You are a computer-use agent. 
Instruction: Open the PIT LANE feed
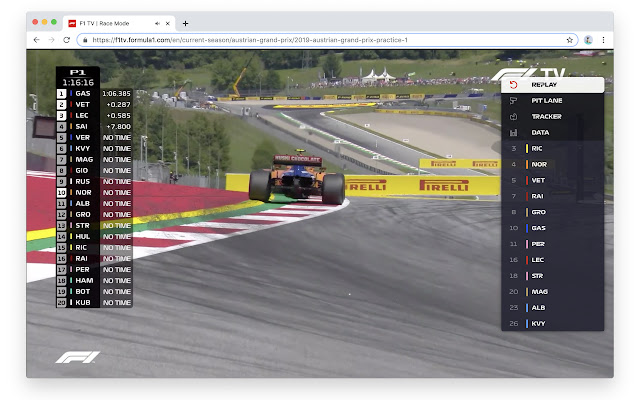click(553, 101)
